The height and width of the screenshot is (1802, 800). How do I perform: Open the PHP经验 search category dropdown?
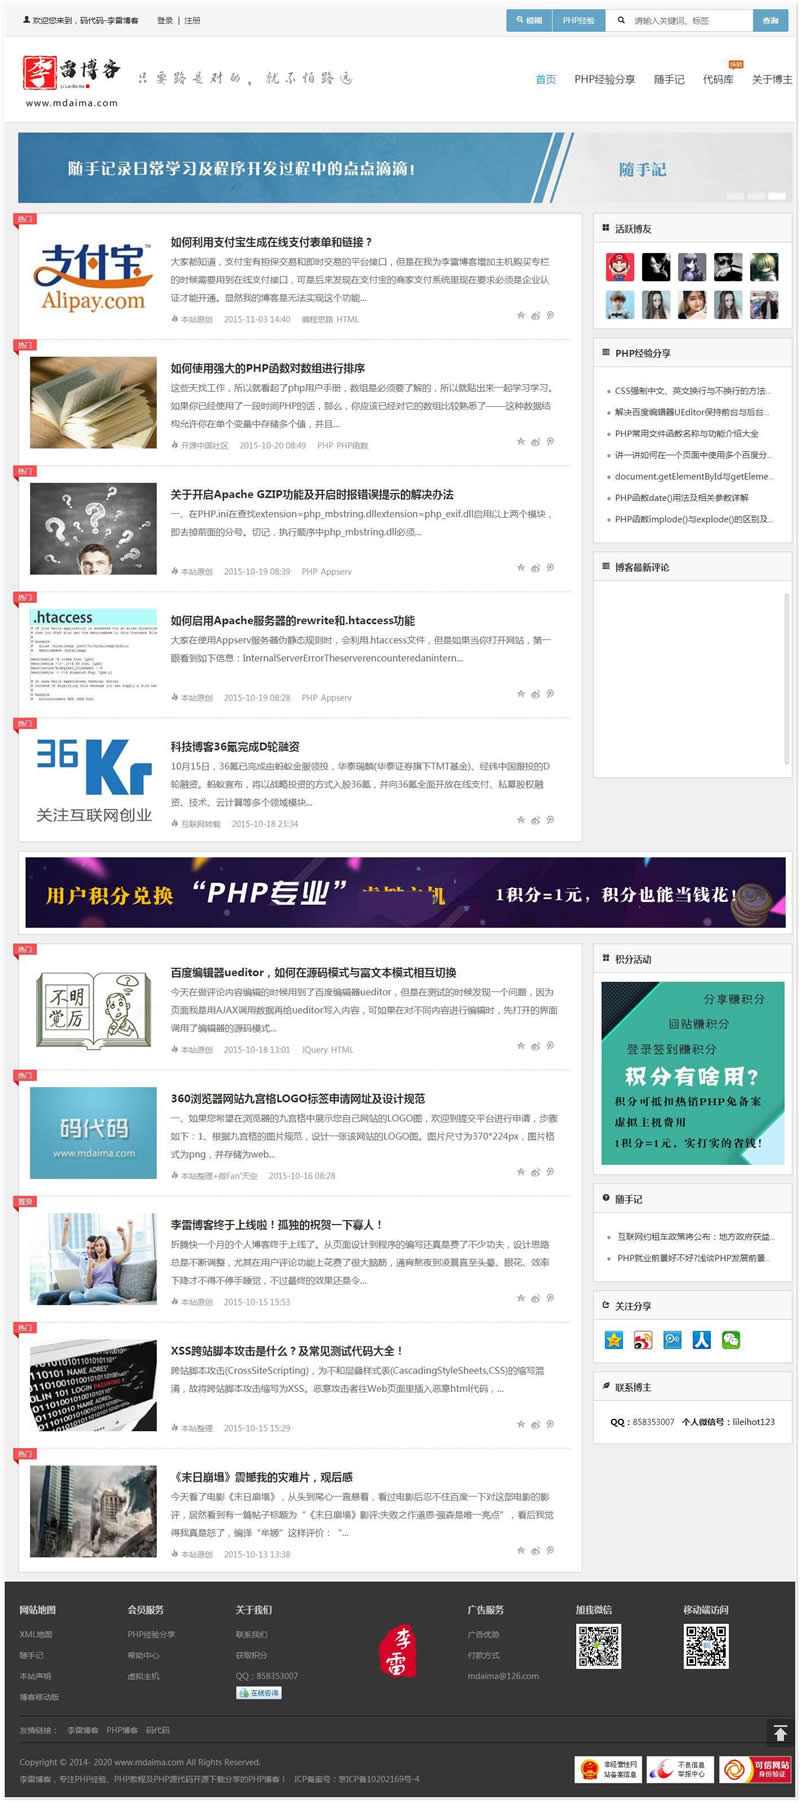[578, 20]
